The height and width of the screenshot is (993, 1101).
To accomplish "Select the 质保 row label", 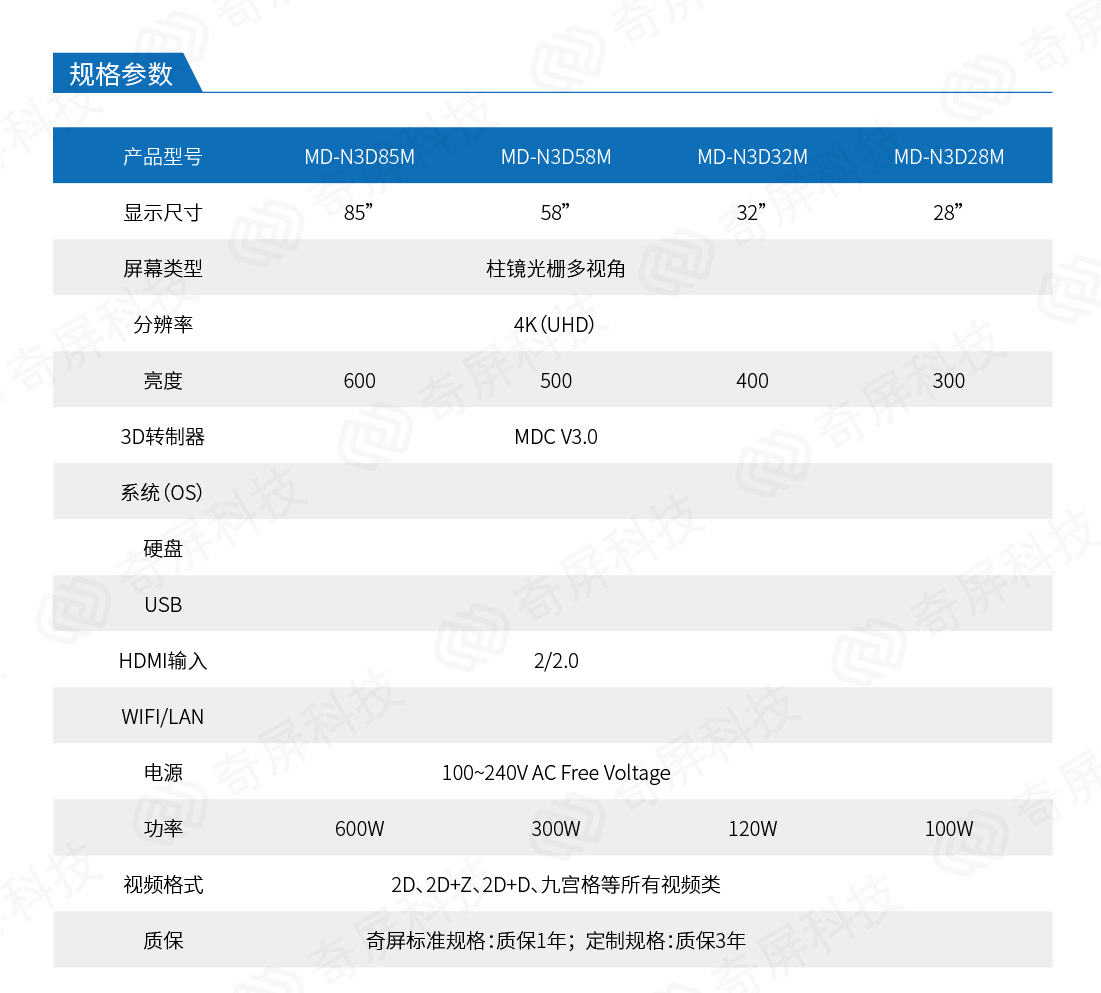I will click(x=163, y=941).
